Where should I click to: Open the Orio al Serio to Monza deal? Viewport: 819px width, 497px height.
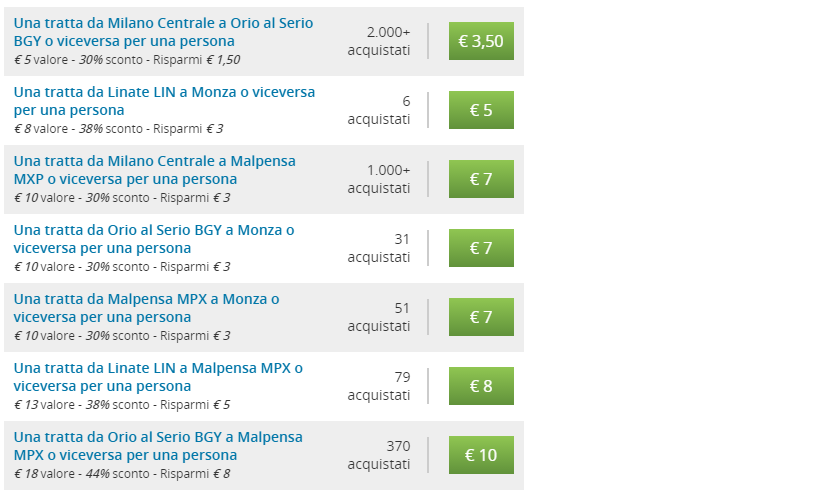[x=154, y=239]
